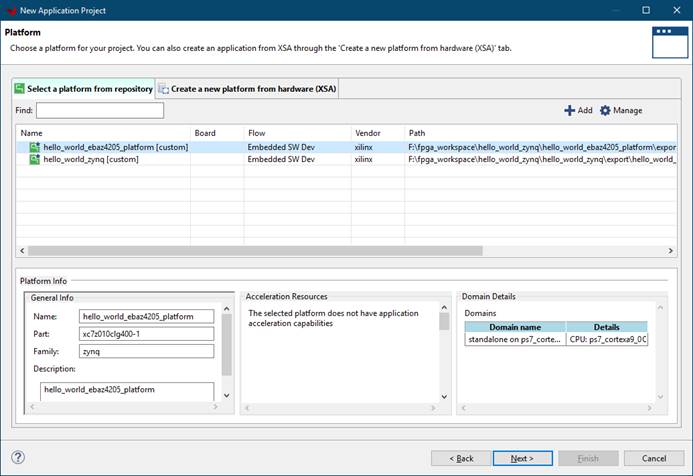Cancel the New Application Project wizard
The width and height of the screenshot is (693, 476).
653,458
